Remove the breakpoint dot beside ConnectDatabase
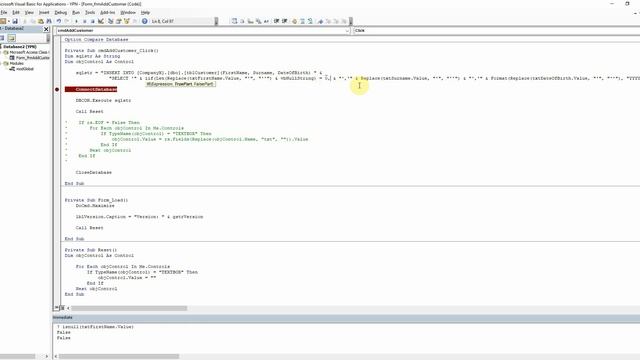 pyautogui.click(x=57, y=89)
